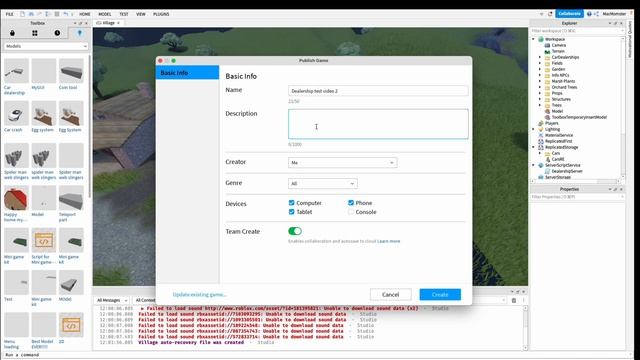This screenshot has height=360, width=640.
Task: Select the Coin tool model thumbnail
Action: (x=71, y=71)
